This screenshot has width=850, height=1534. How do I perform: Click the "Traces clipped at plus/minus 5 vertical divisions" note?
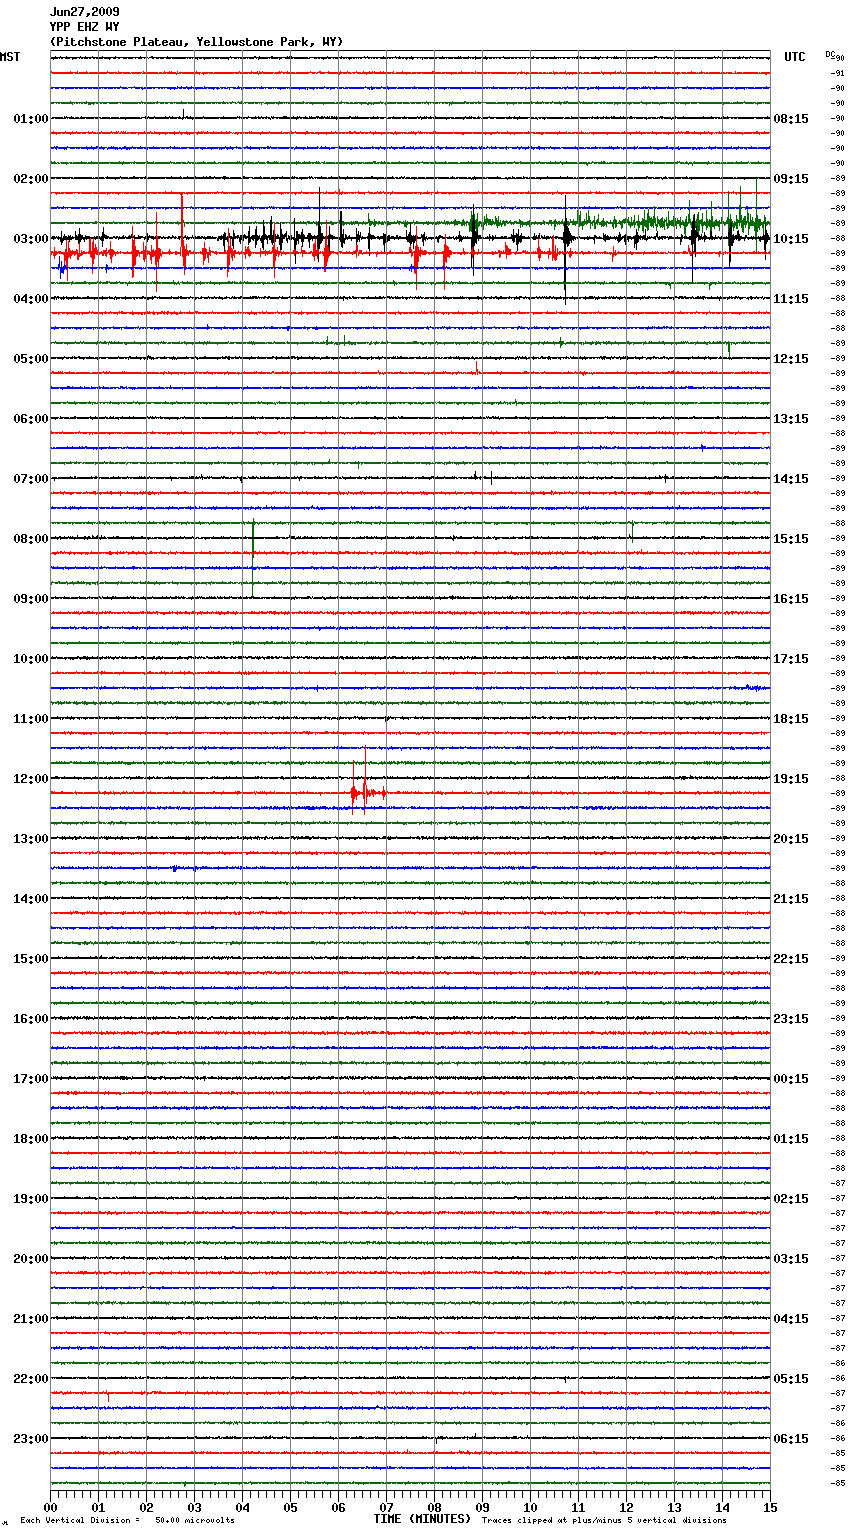tap(604, 1521)
